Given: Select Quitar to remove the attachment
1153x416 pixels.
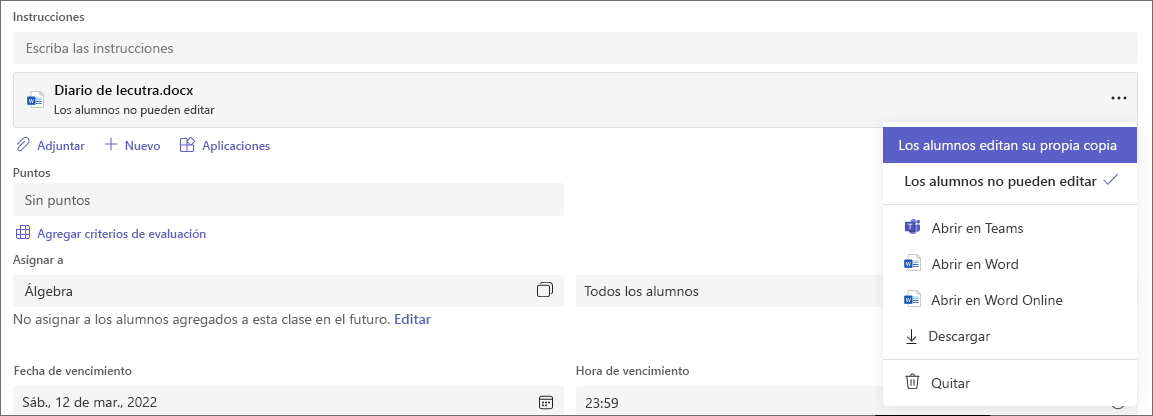Looking at the screenshot, I should 1010,383.
